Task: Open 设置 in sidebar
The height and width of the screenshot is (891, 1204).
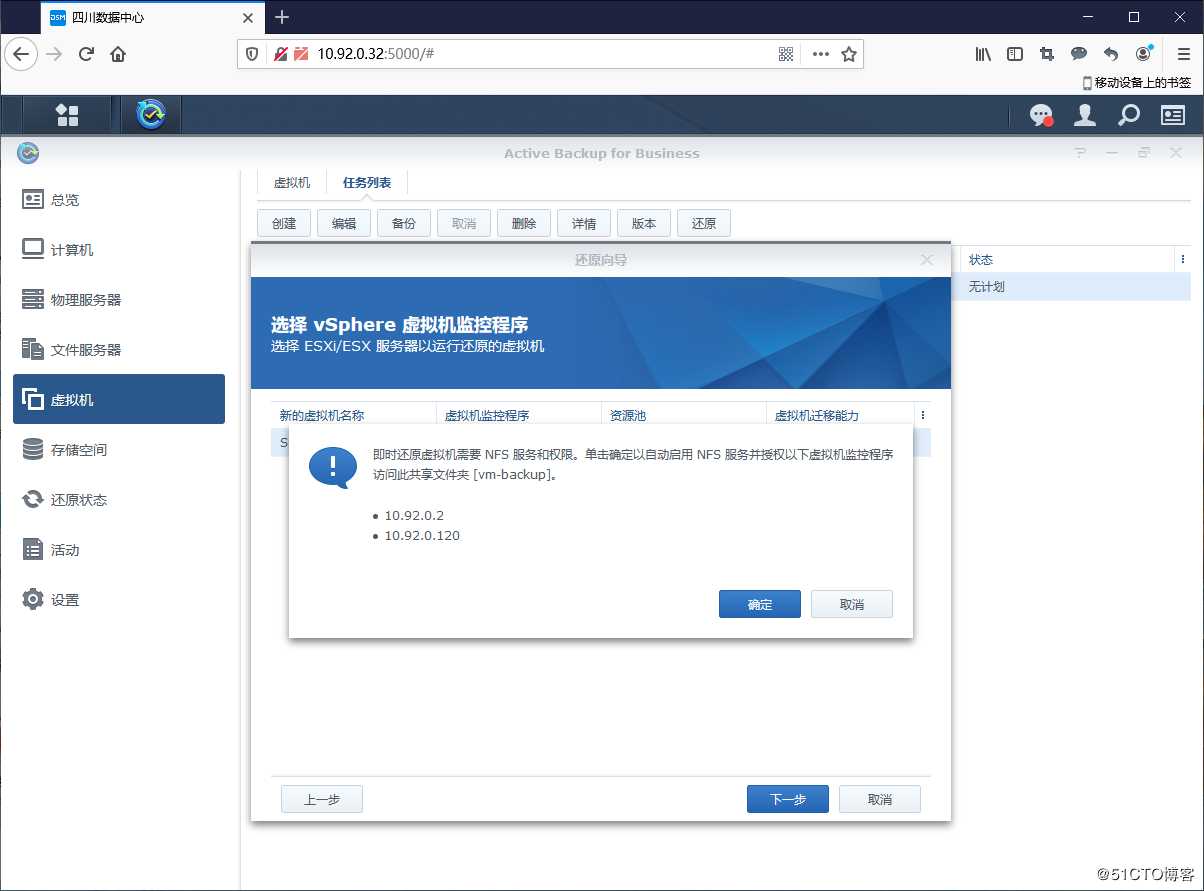Action: point(119,599)
